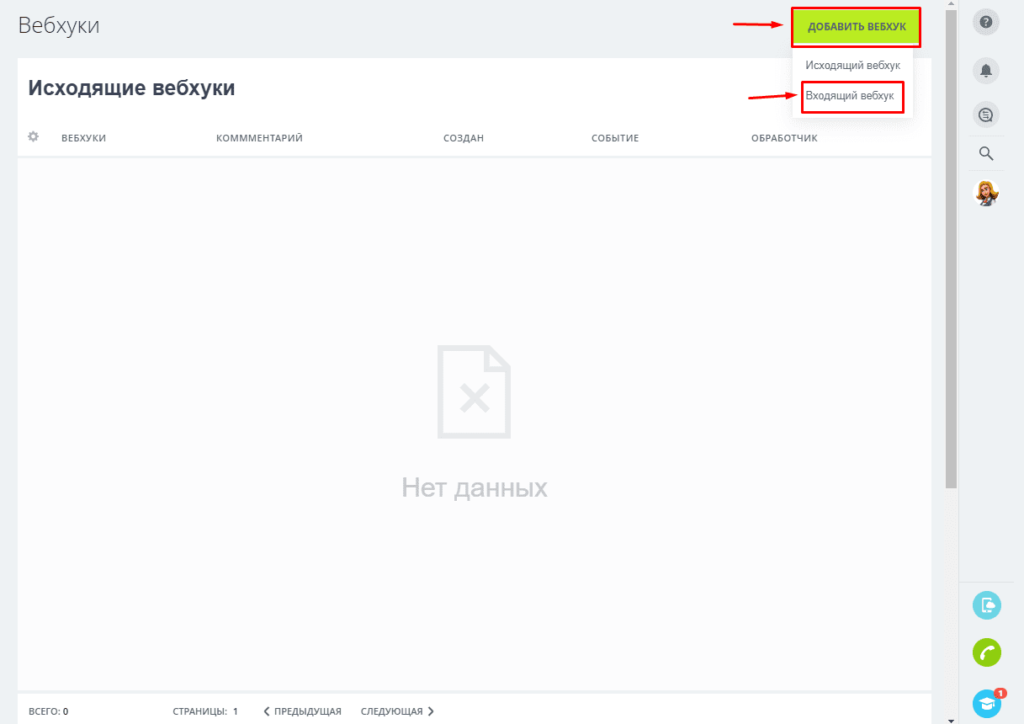The height and width of the screenshot is (724, 1024).
Task: Open telephony via the green phone icon
Action: 986,653
